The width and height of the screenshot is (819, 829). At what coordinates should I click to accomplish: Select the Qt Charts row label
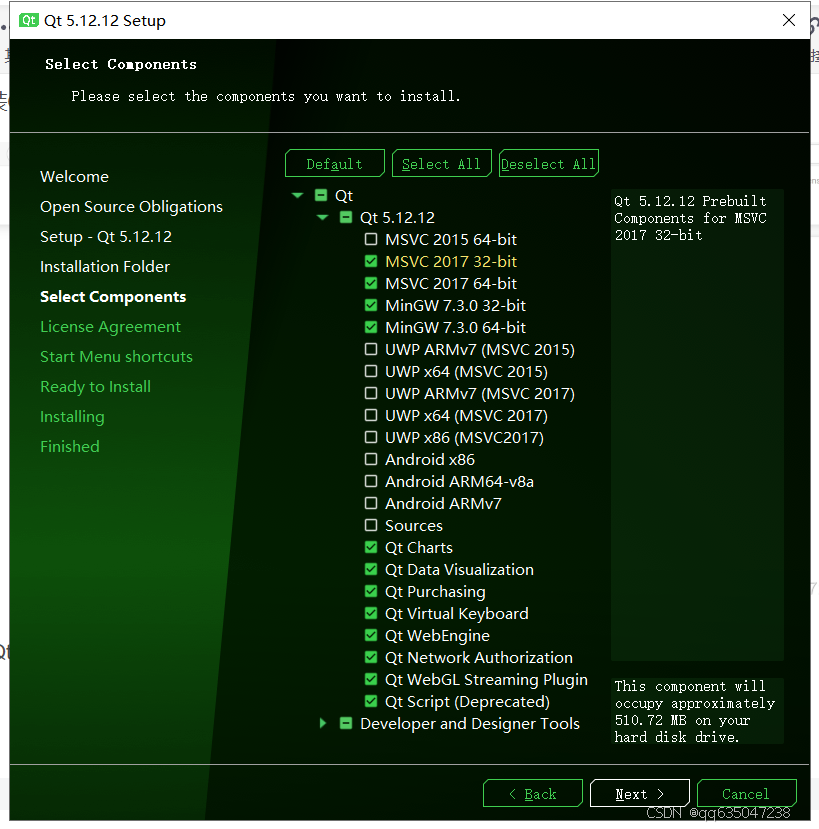[x=419, y=547]
